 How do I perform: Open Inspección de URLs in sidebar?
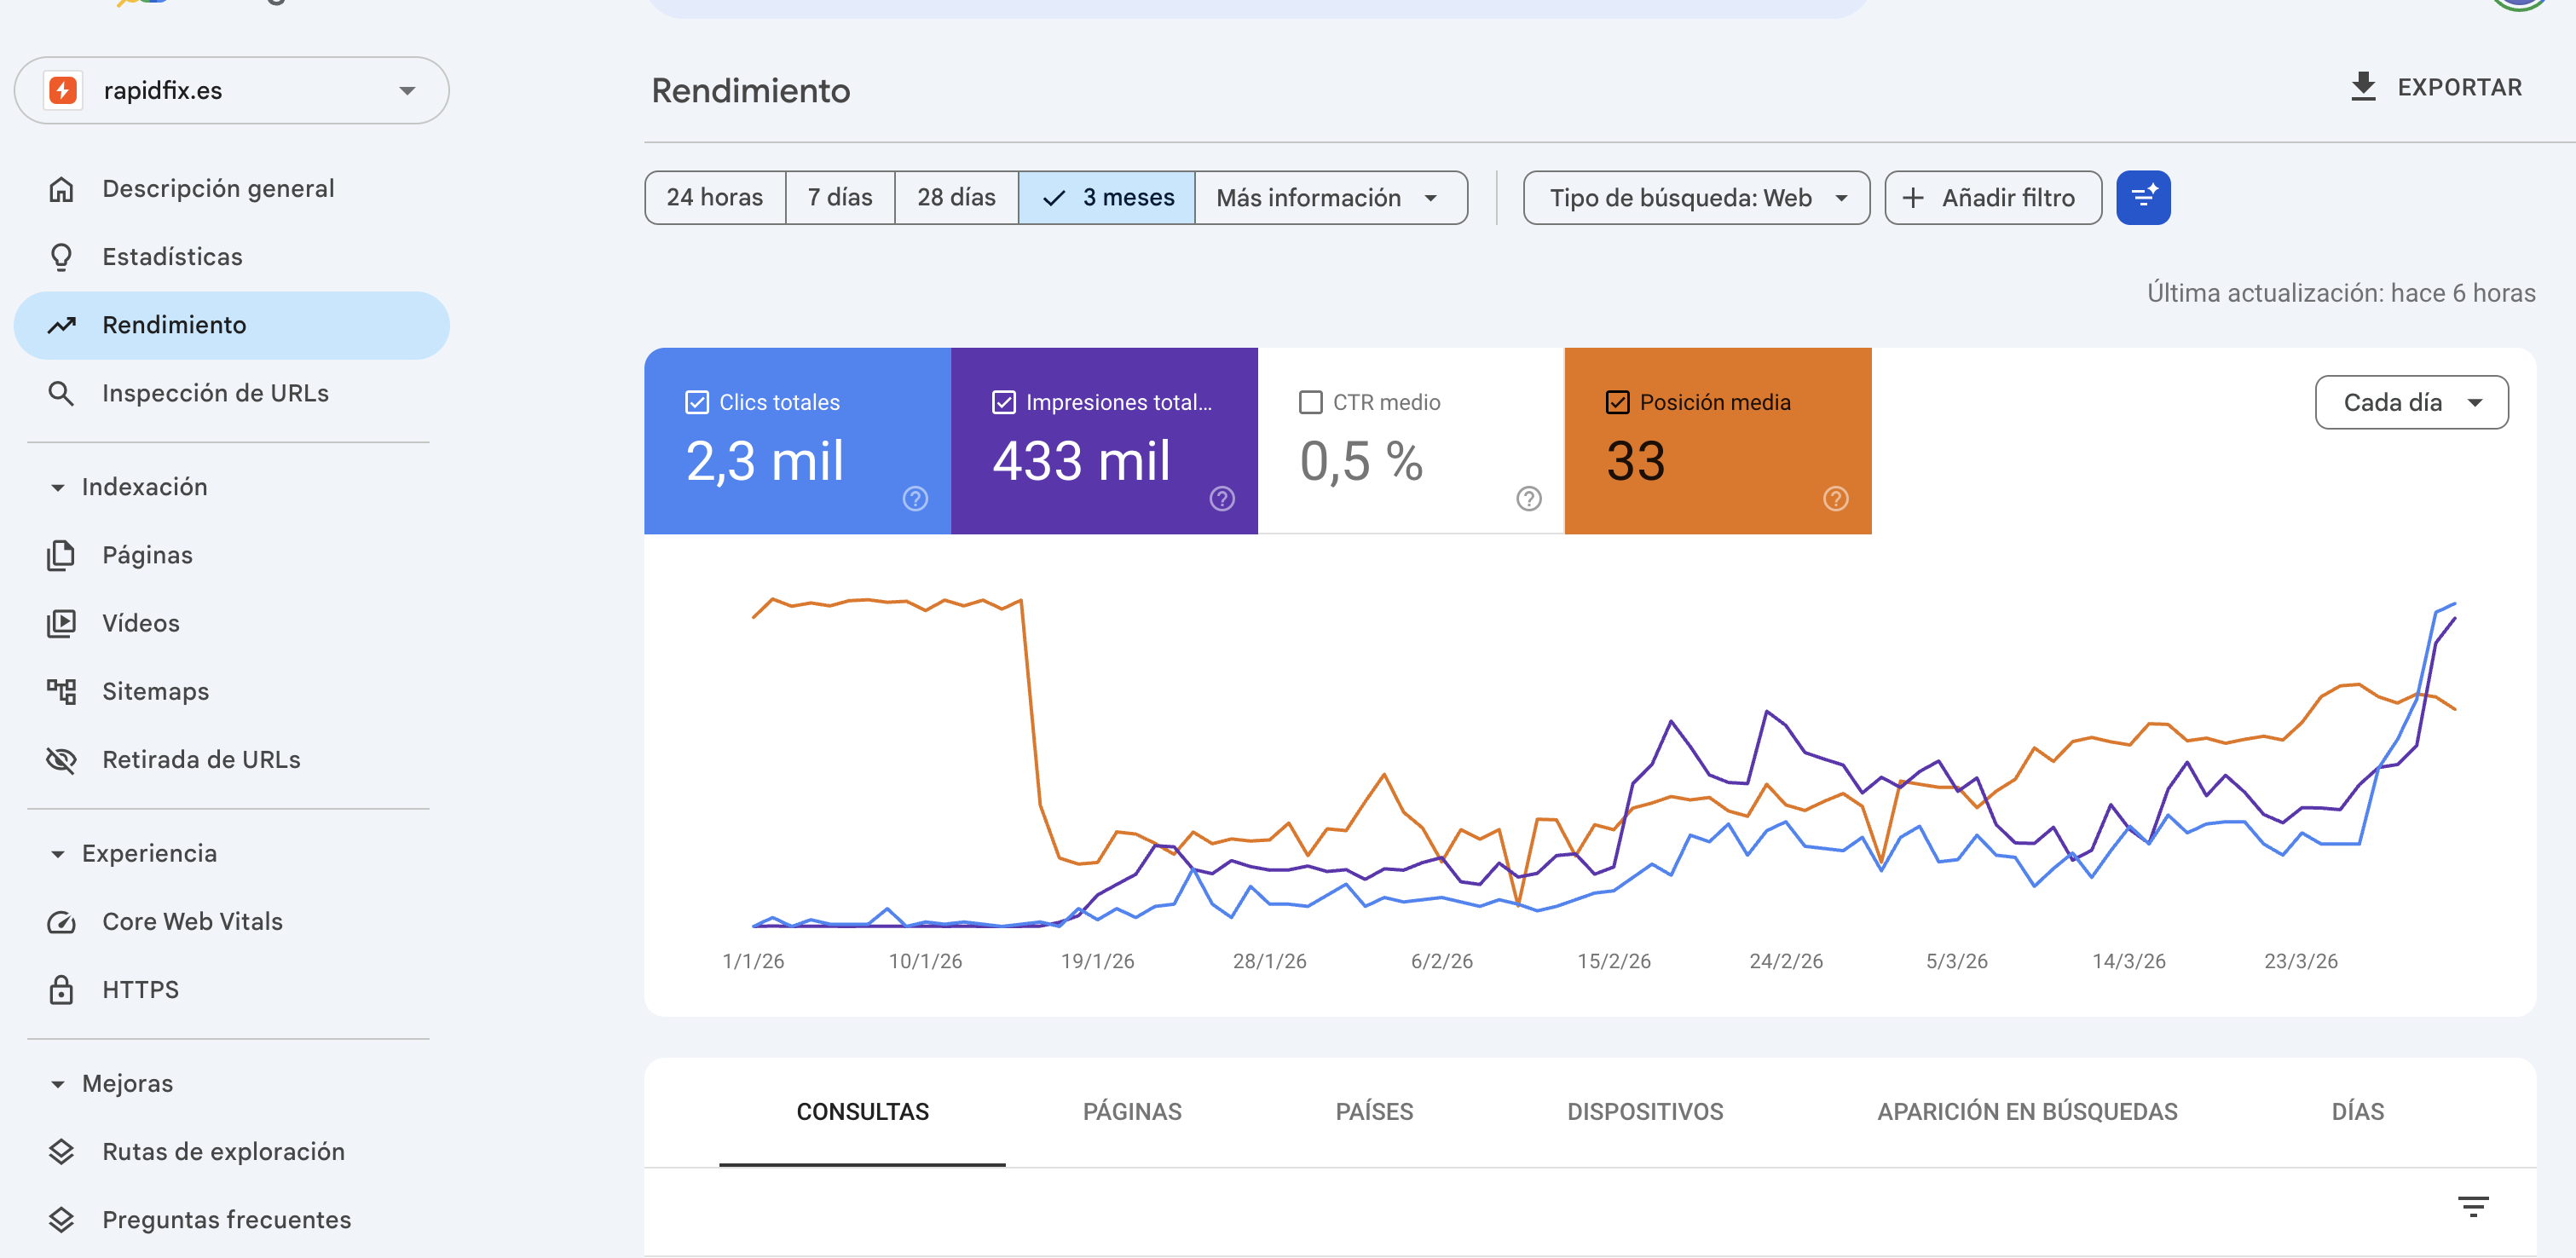click(215, 393)
